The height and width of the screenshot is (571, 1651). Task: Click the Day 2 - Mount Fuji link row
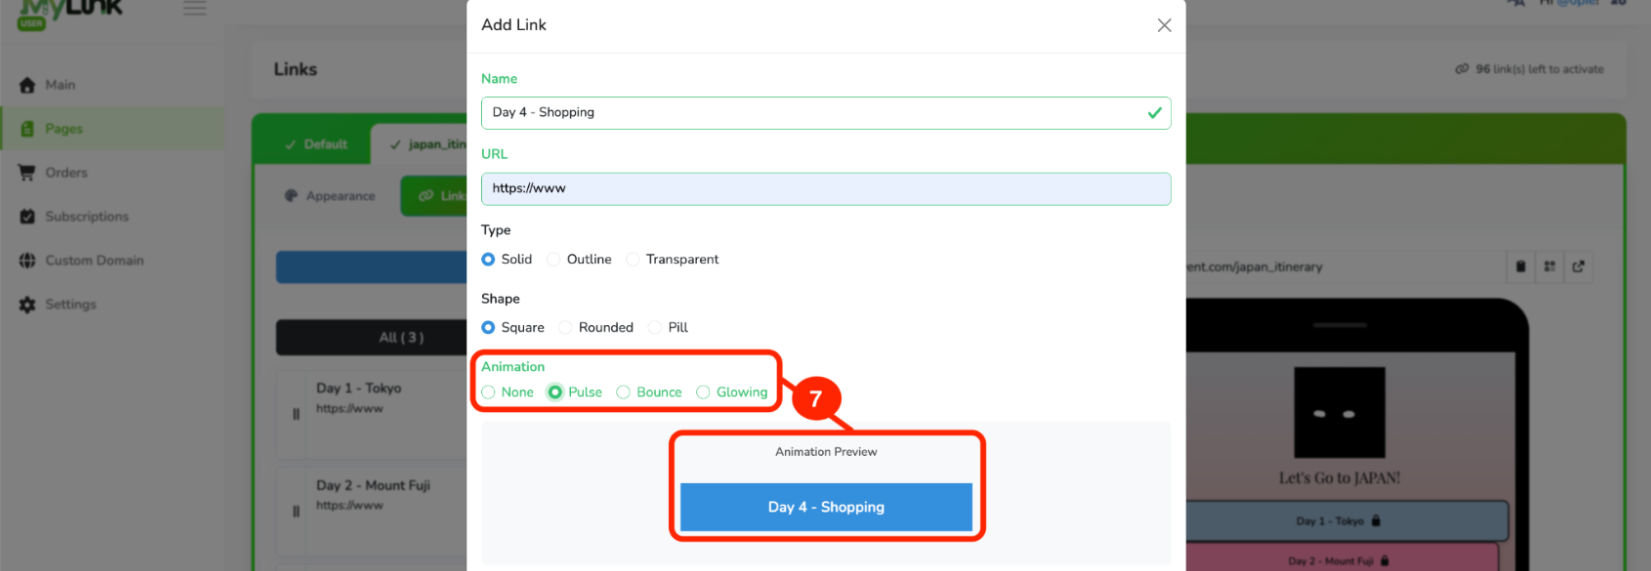372,511
